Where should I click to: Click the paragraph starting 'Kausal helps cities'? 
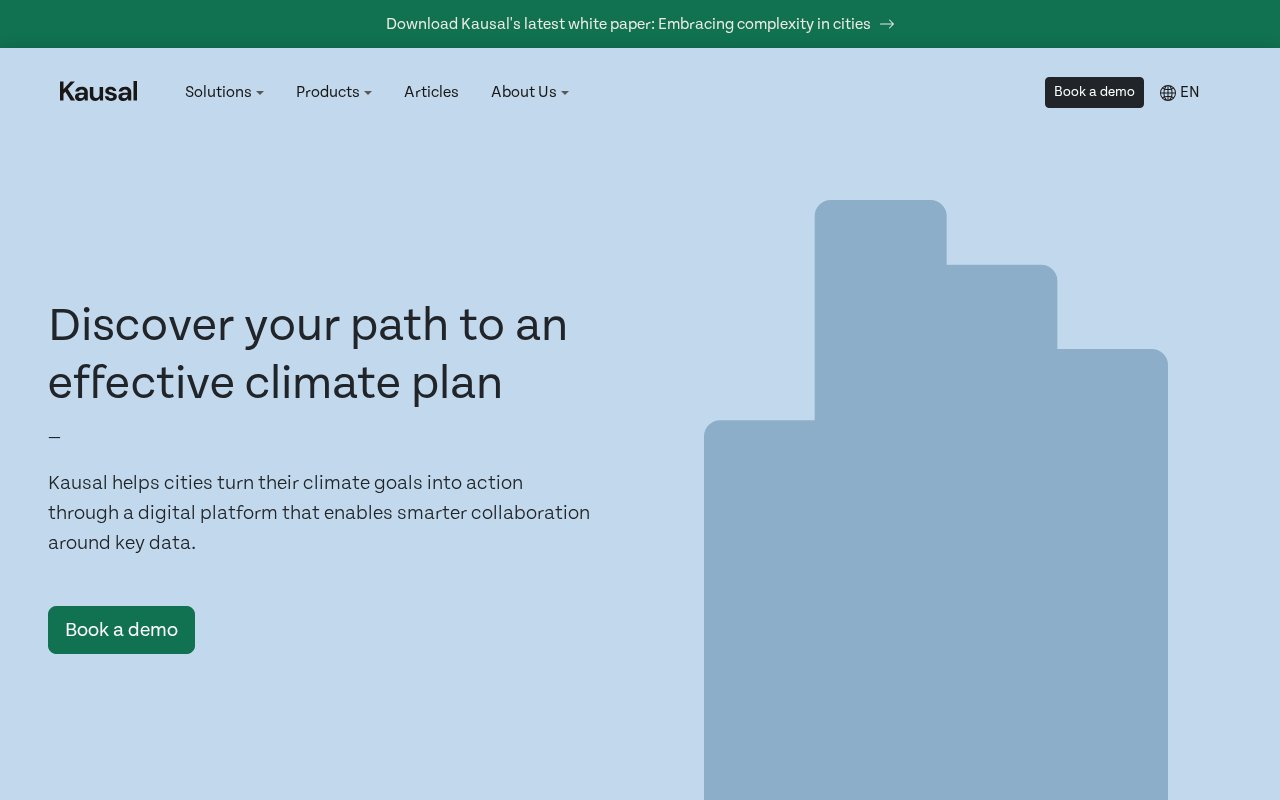pyautogui.click(x=319, y=513)
